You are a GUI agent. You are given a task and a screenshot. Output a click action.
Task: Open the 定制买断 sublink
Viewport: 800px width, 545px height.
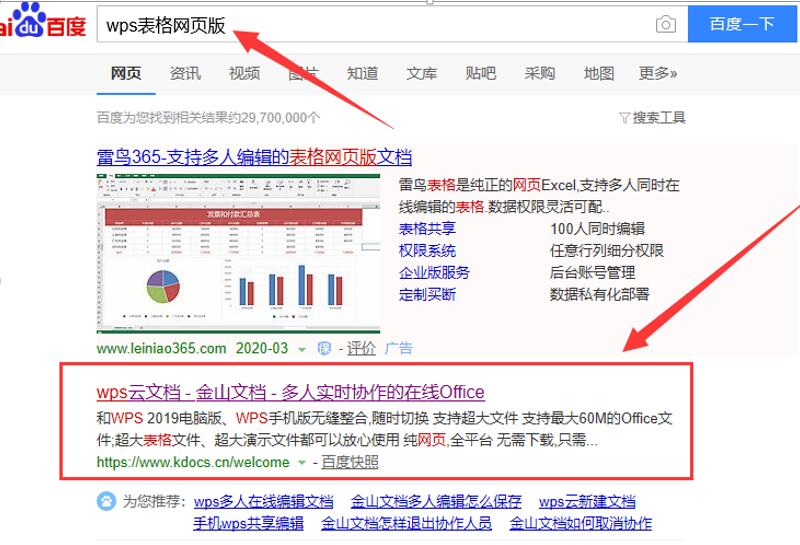(x=427, y=294)
